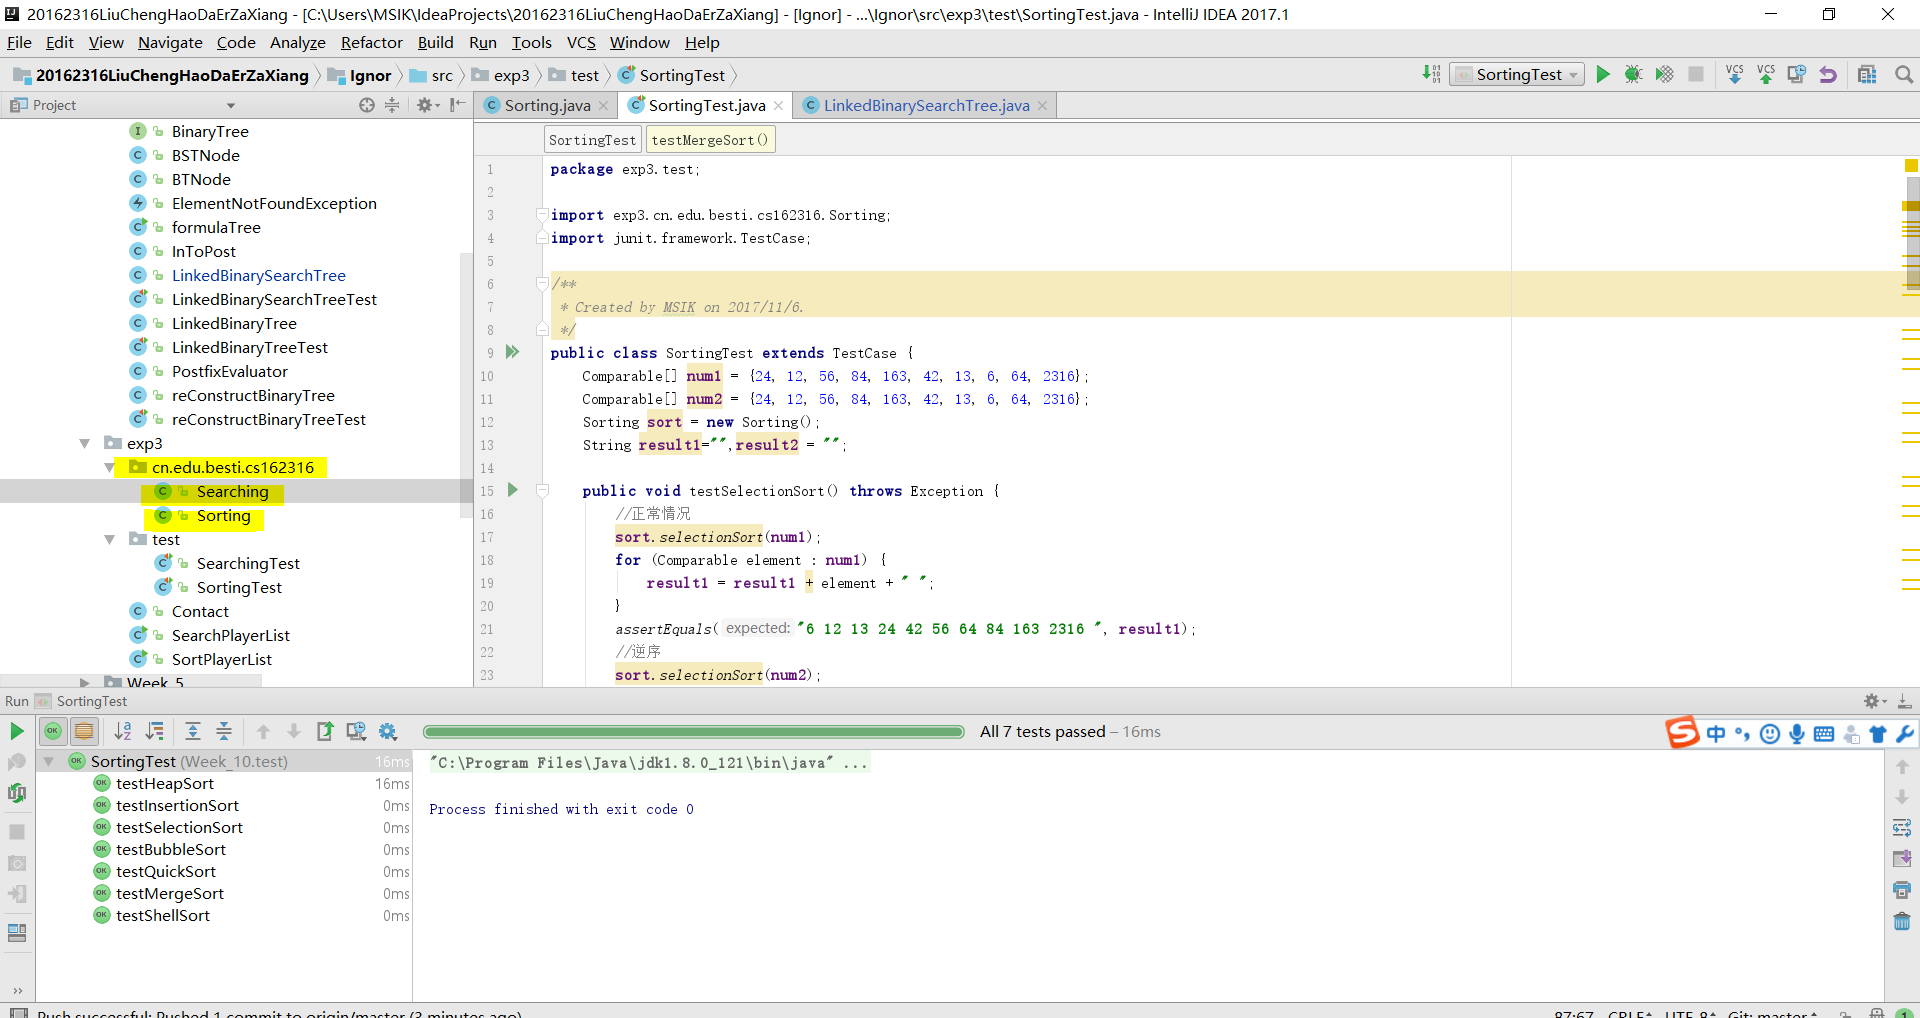The height and width of the screenshot is (1018, 1920).
Task: Toggle Show Passed tests filter
Action: click(x=53, y=731)
